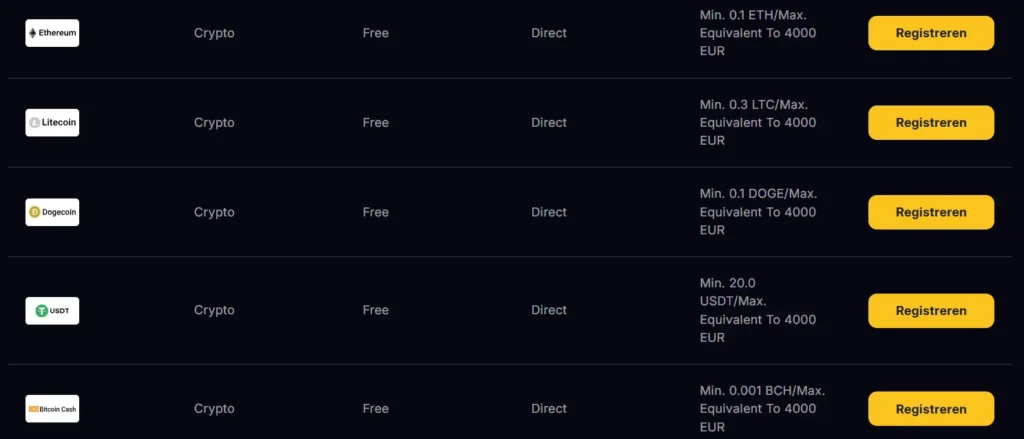Click the Free fee in Litecoin row

[375, 123]
